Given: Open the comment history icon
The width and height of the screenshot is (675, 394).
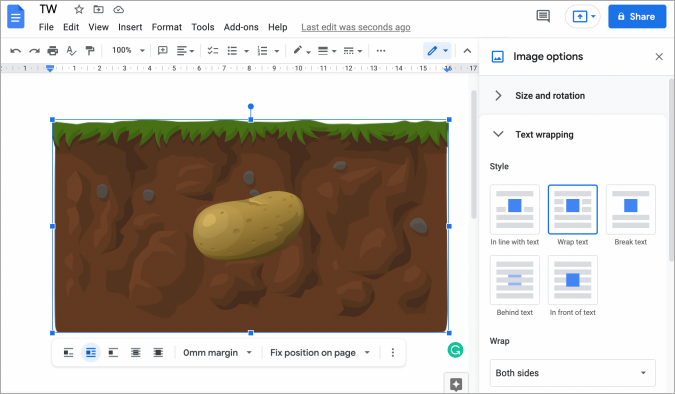Looking at the screenshot, I should [543, 16].
